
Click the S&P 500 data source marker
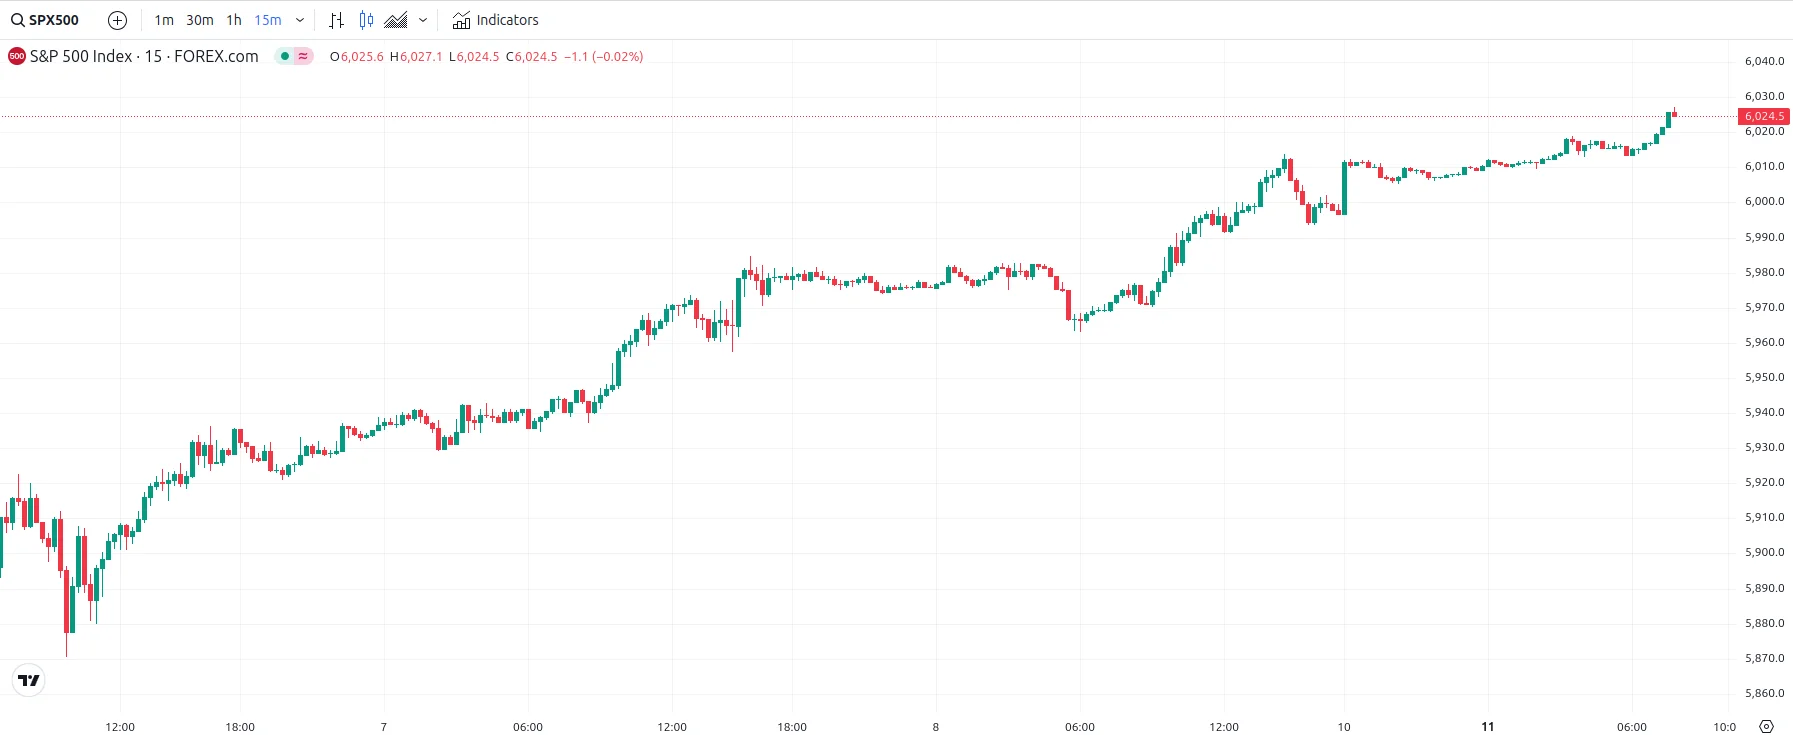(x=15, y=56)
